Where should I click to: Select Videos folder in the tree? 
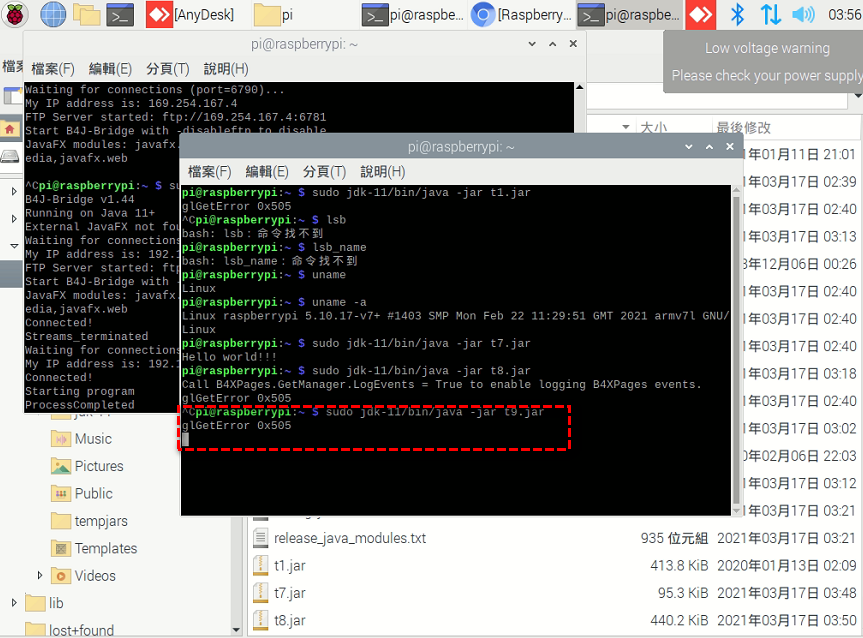coord(95,576)
